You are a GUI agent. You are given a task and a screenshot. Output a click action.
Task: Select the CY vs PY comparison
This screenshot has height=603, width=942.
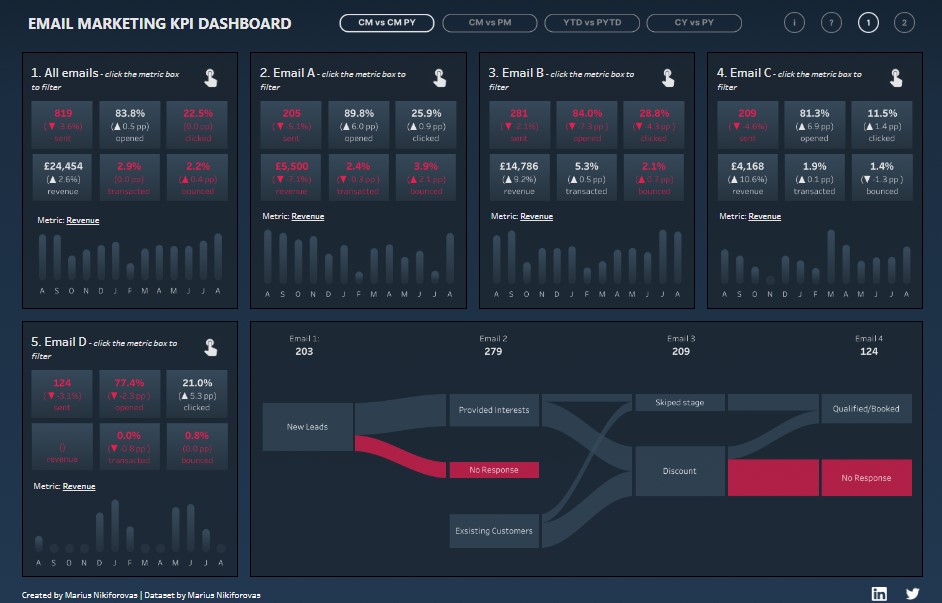coord(694,23)
